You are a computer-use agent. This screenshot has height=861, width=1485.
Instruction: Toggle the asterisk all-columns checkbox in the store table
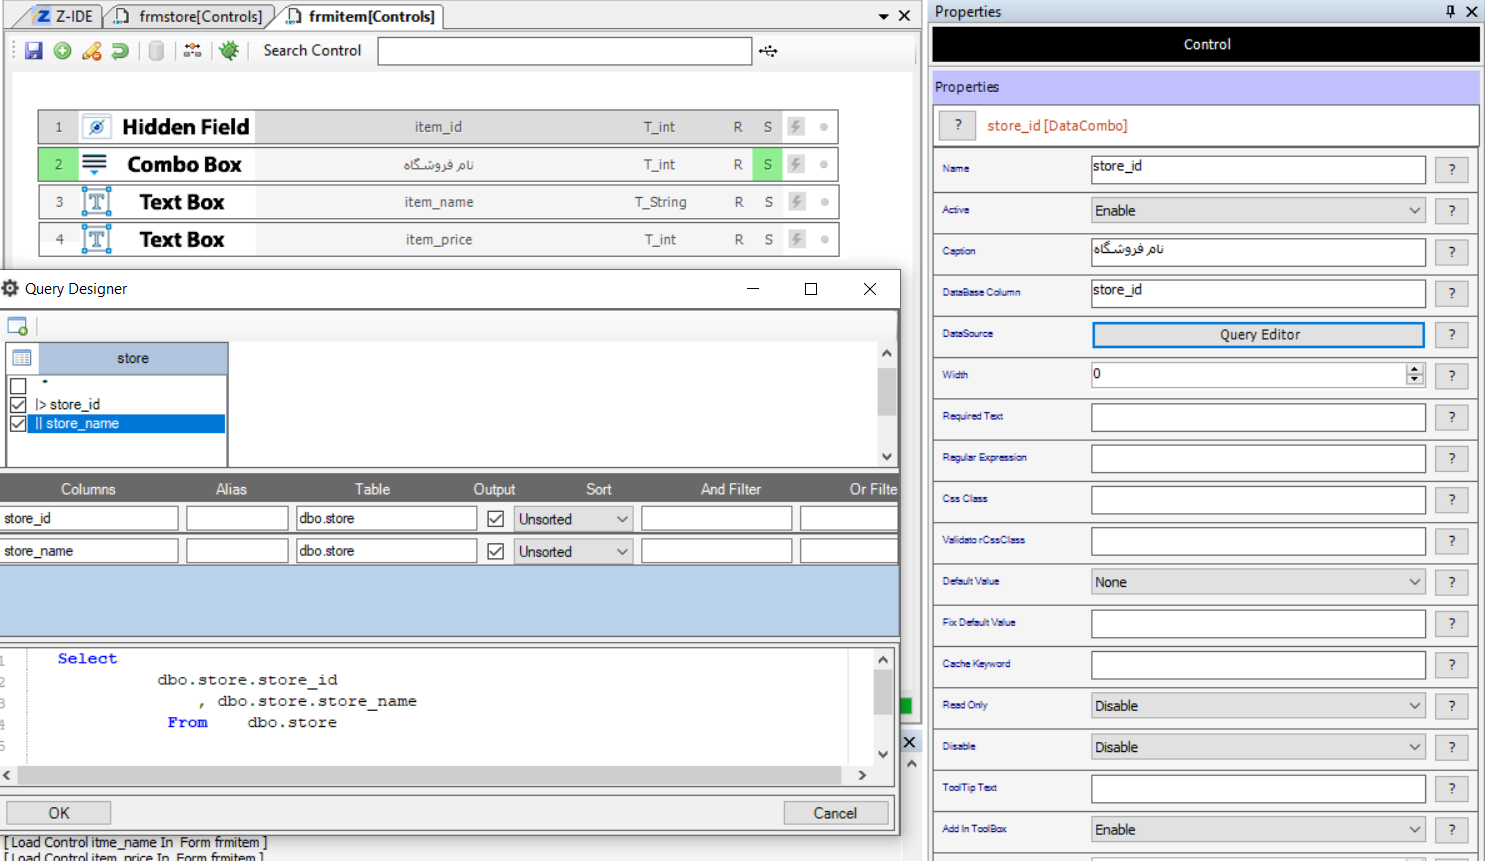pyautogui.click(x=18, y=386)
